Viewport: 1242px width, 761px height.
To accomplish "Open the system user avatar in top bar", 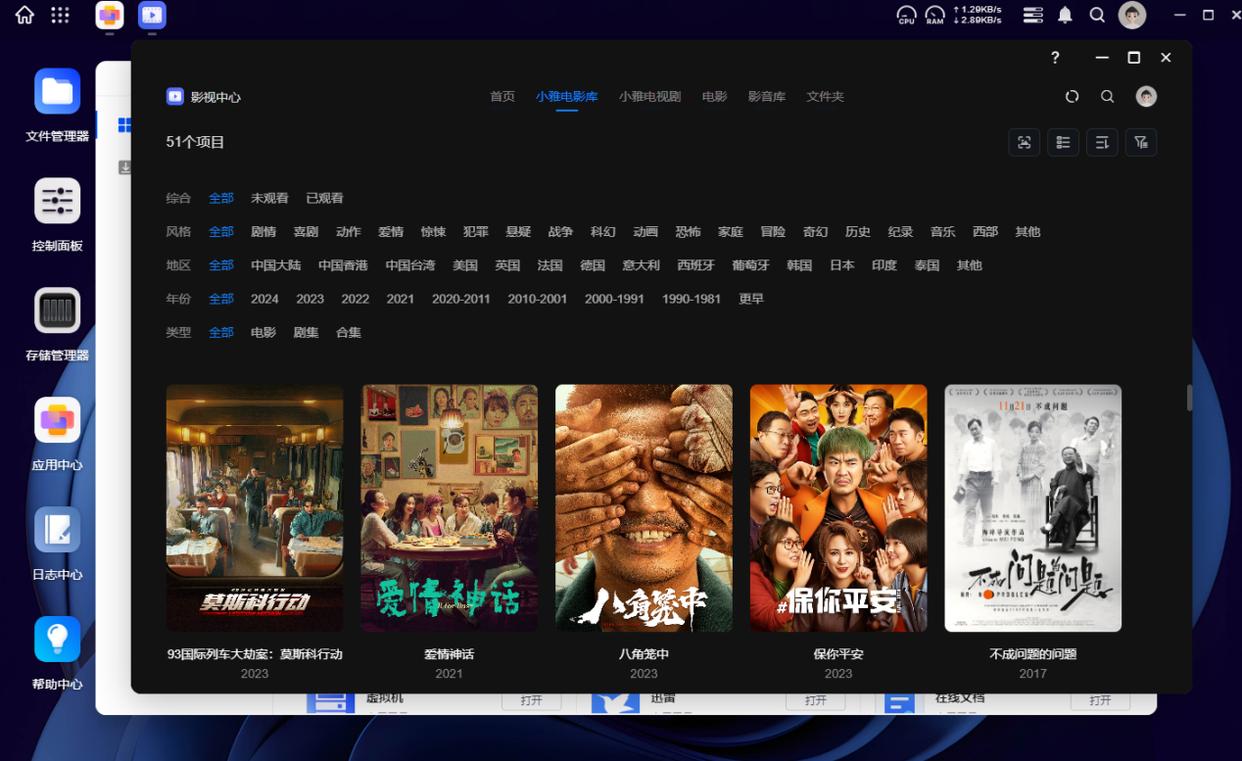I will (x=1132, y=15).
